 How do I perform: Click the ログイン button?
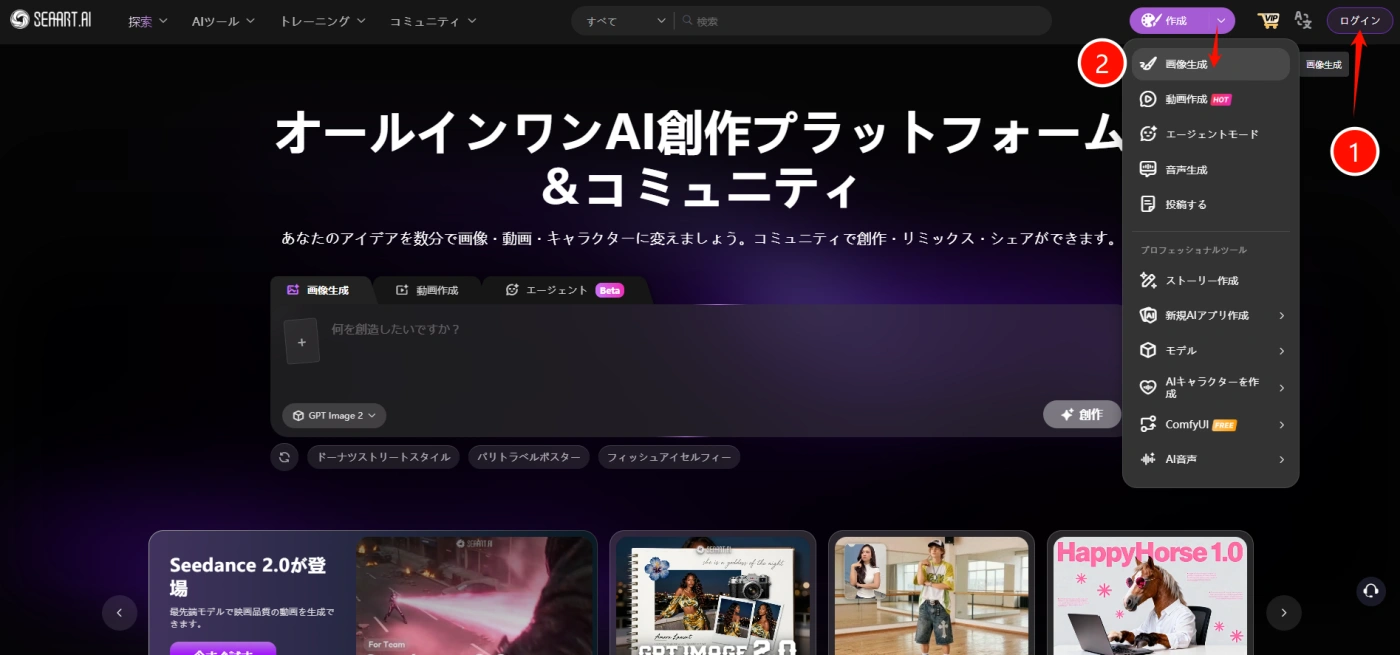[1359, 20]
